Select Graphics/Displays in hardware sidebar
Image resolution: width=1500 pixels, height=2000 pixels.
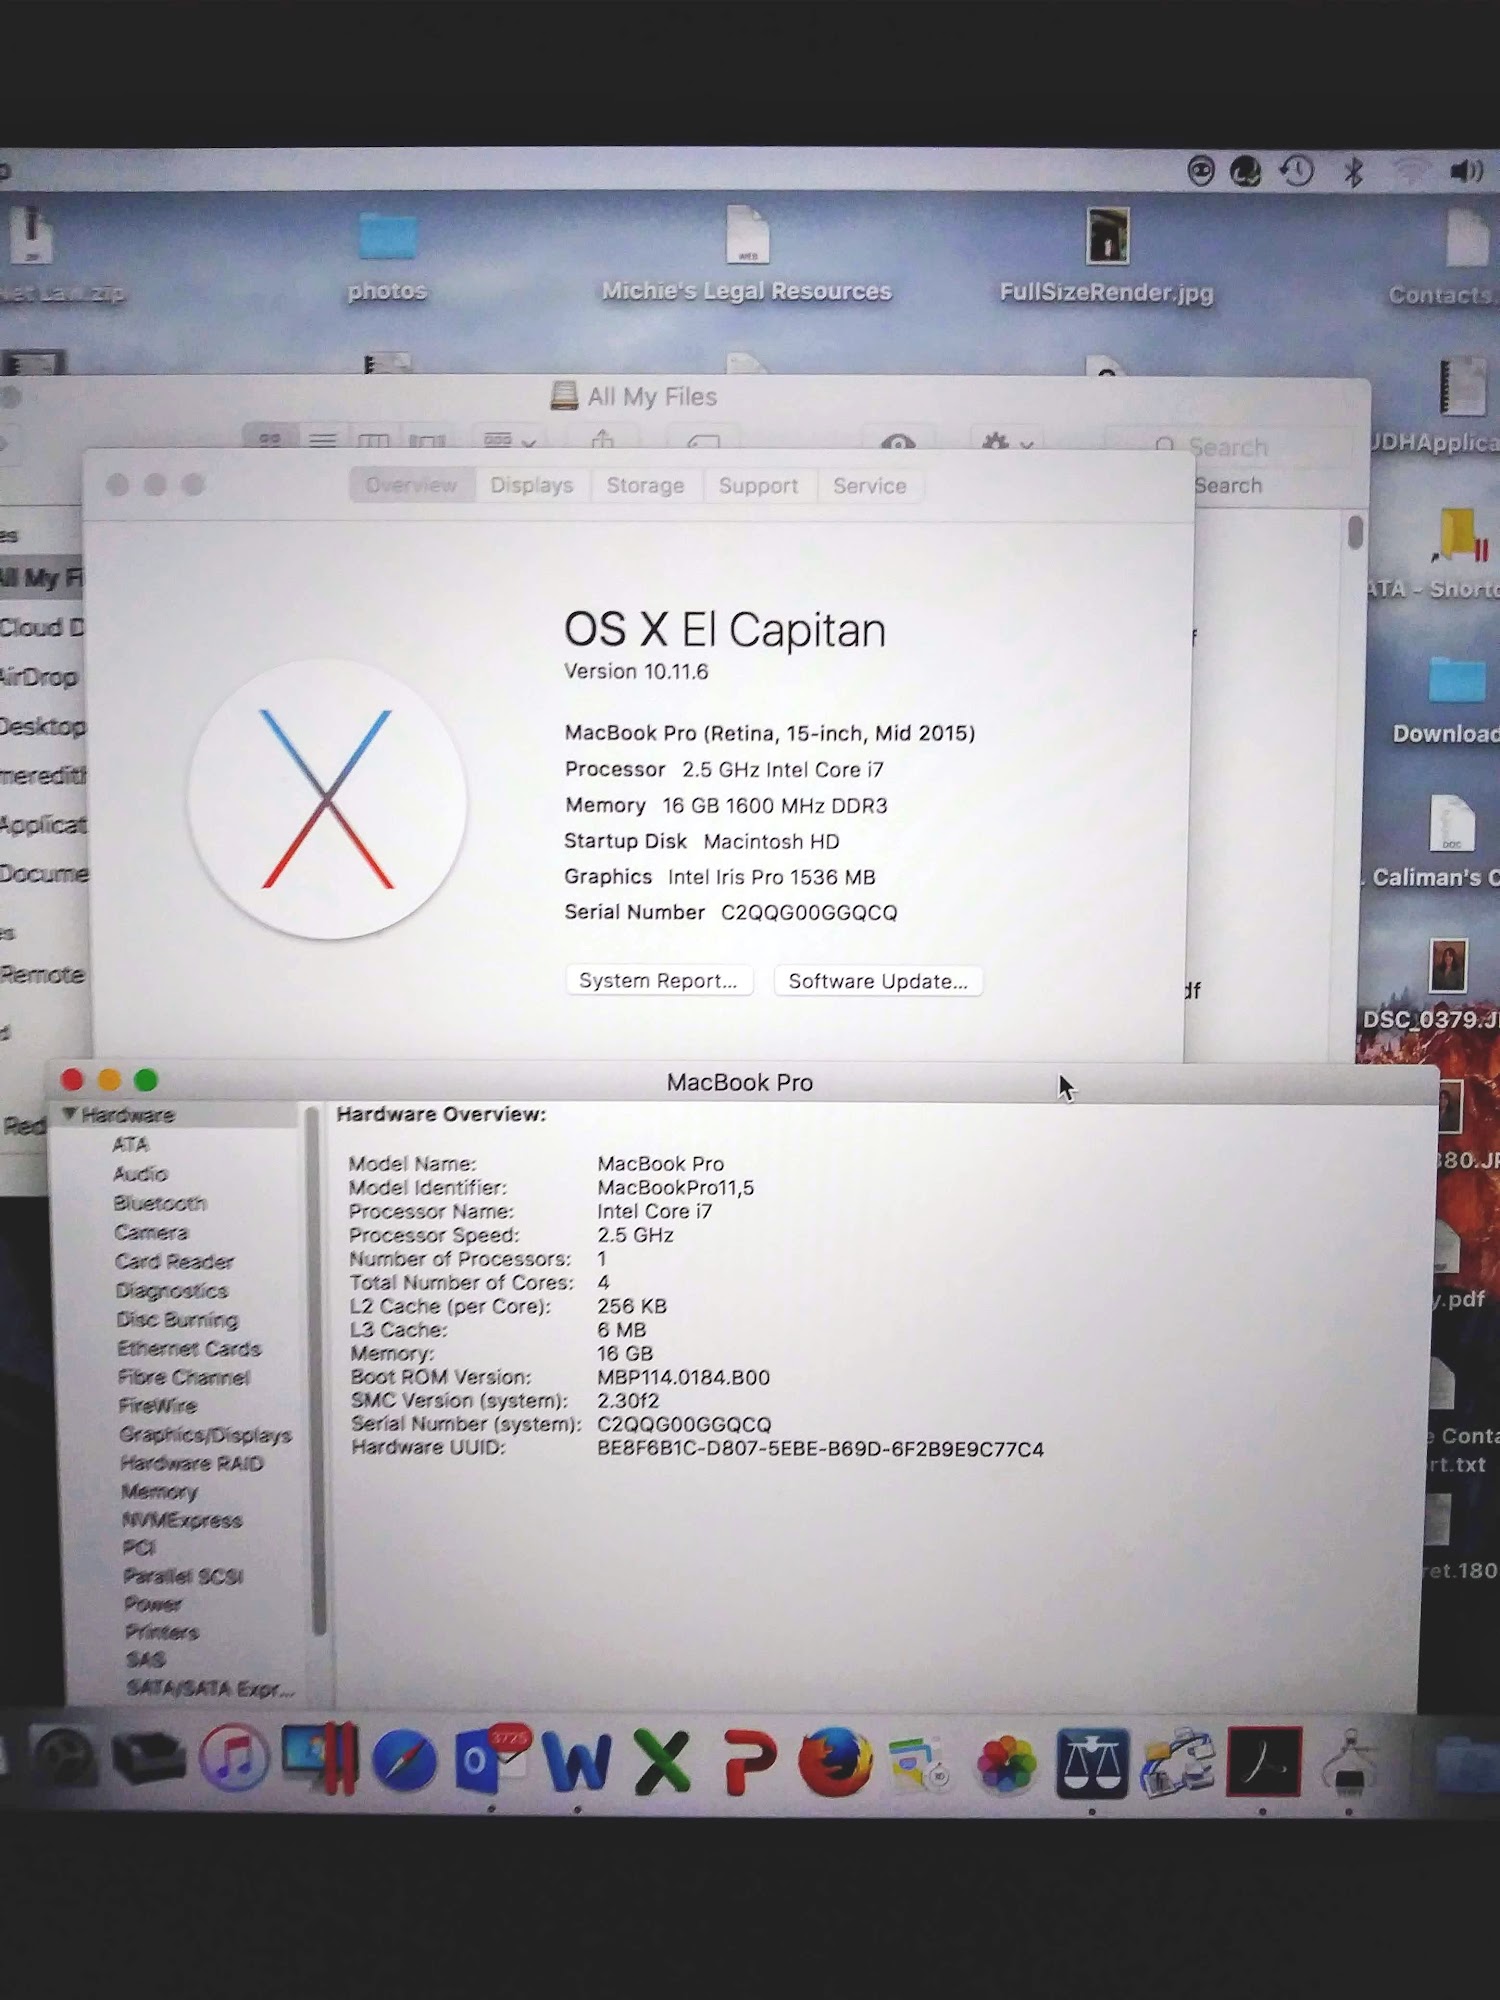(x=205, y=1435)
